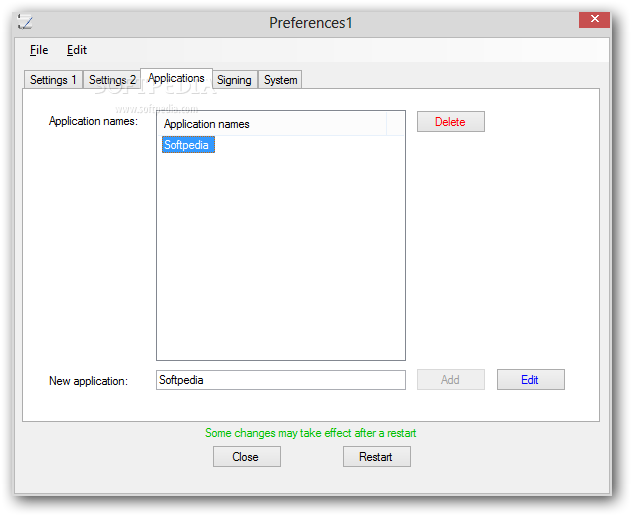
Task: Click the blue Edit button
Action: [530, 380]
